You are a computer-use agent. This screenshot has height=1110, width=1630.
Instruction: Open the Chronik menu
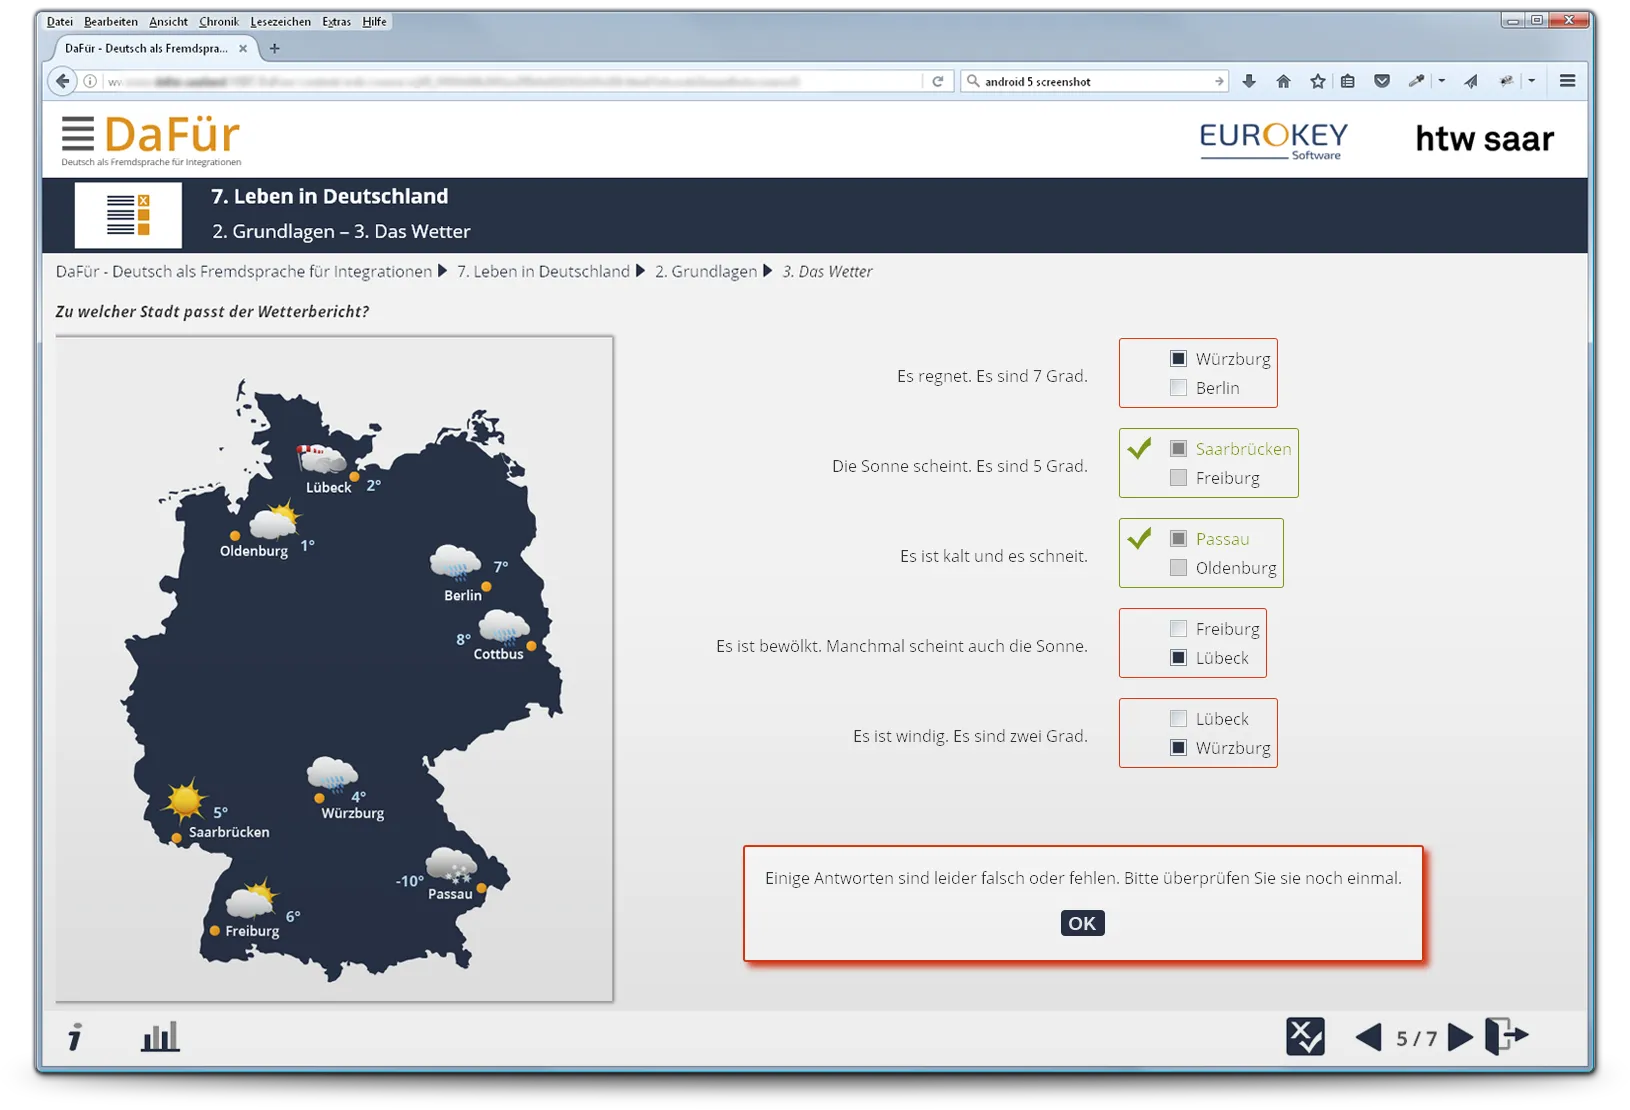[218, 22]
